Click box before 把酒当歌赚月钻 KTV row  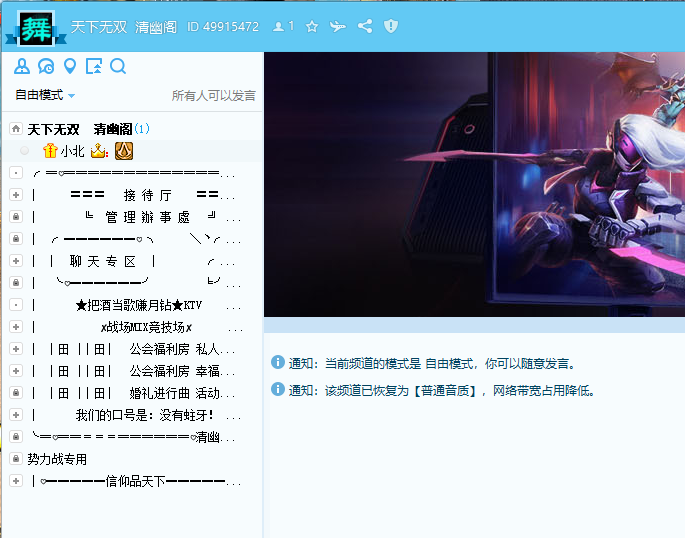(x=16, y=304)
